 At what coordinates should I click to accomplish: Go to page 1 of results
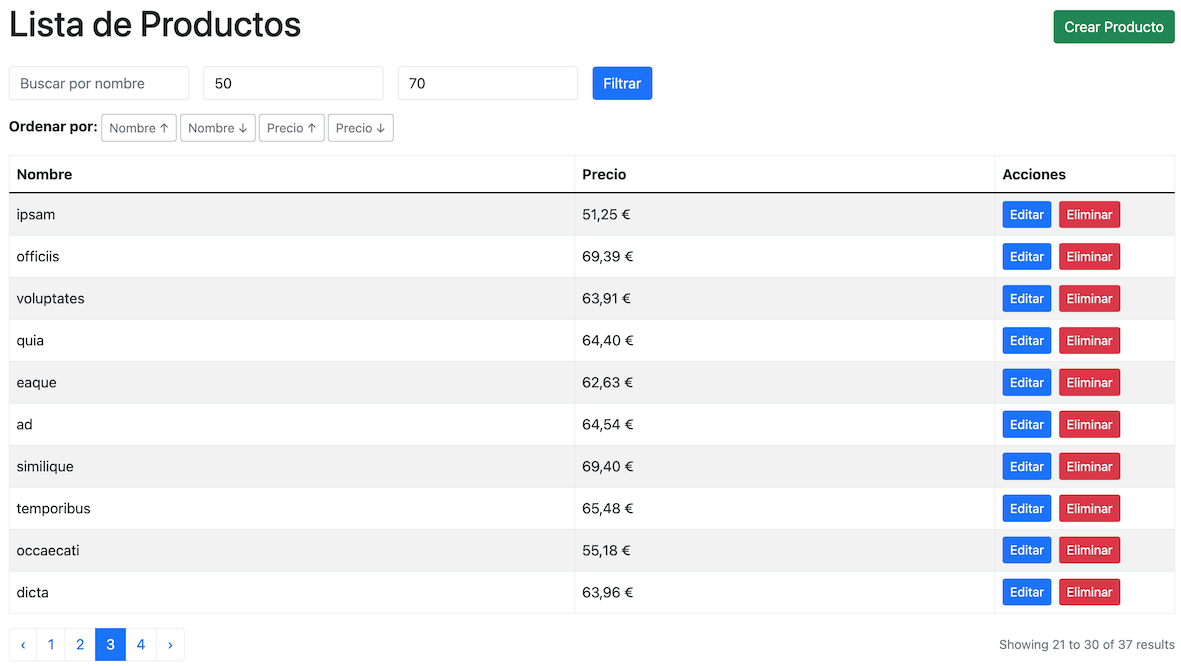50,644
